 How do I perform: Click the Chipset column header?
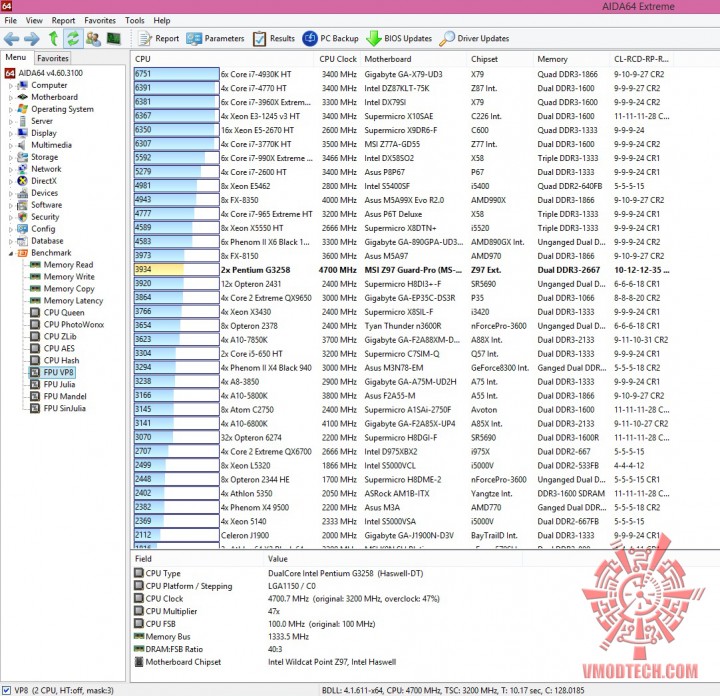[x=501, y=59]
